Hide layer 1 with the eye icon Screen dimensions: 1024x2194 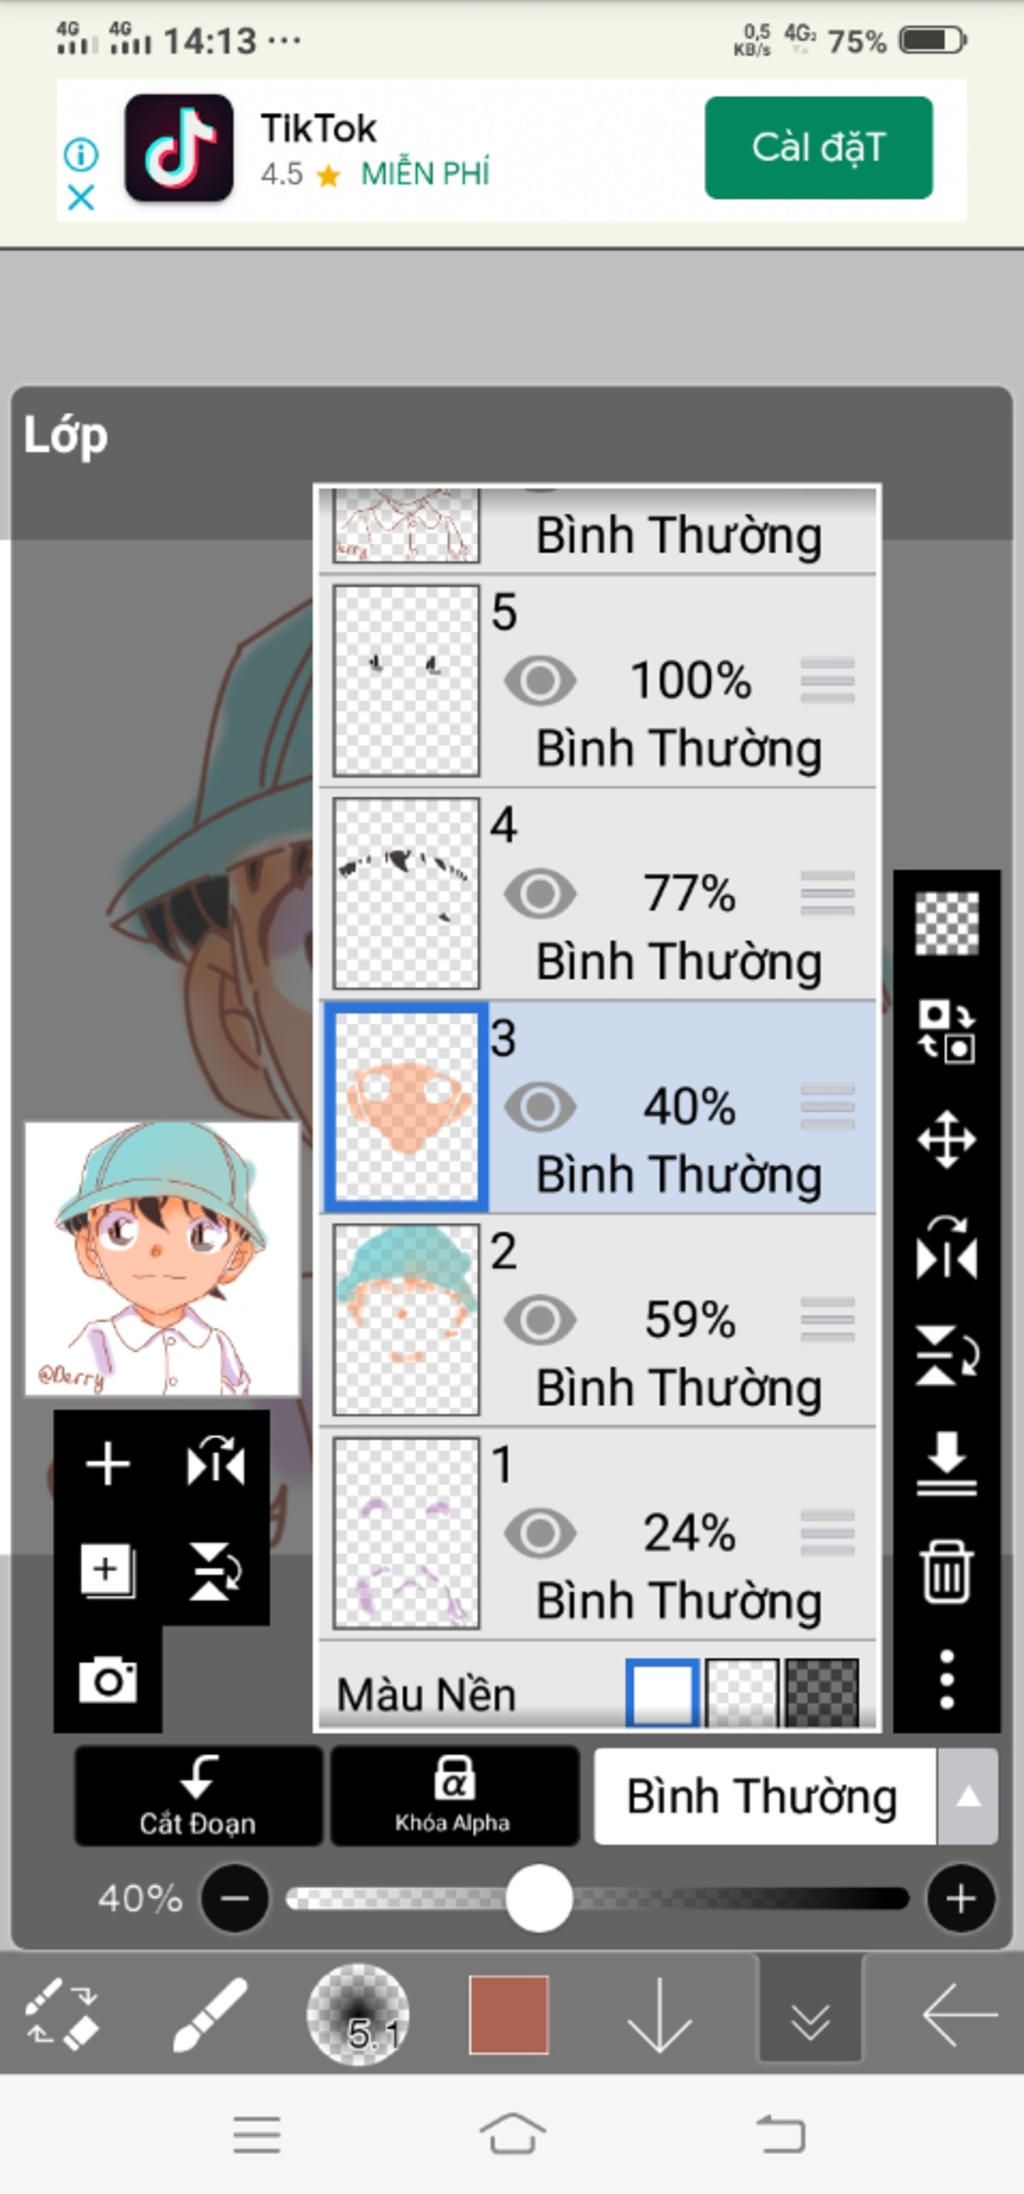(540, 1533)
